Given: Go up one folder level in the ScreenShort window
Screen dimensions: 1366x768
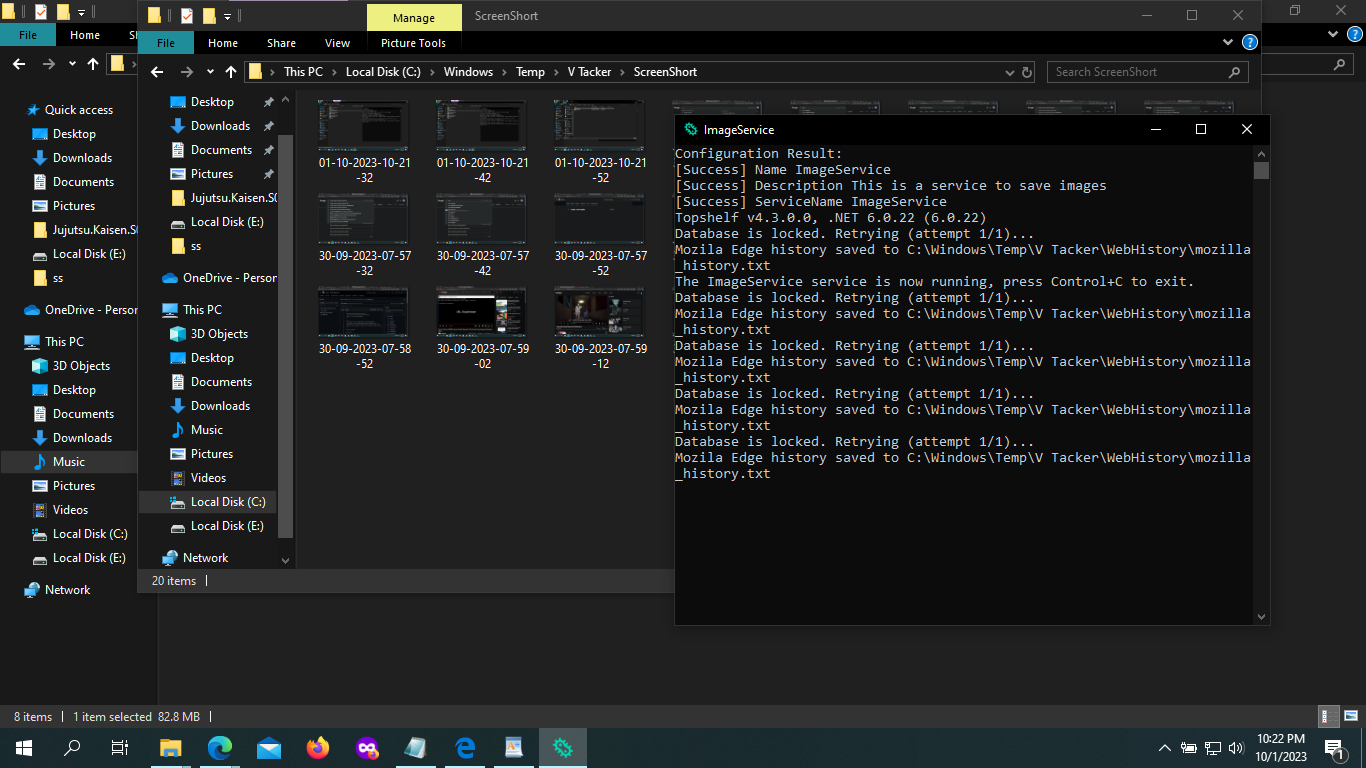Looking at the screenshot, I should click(231, 72).
